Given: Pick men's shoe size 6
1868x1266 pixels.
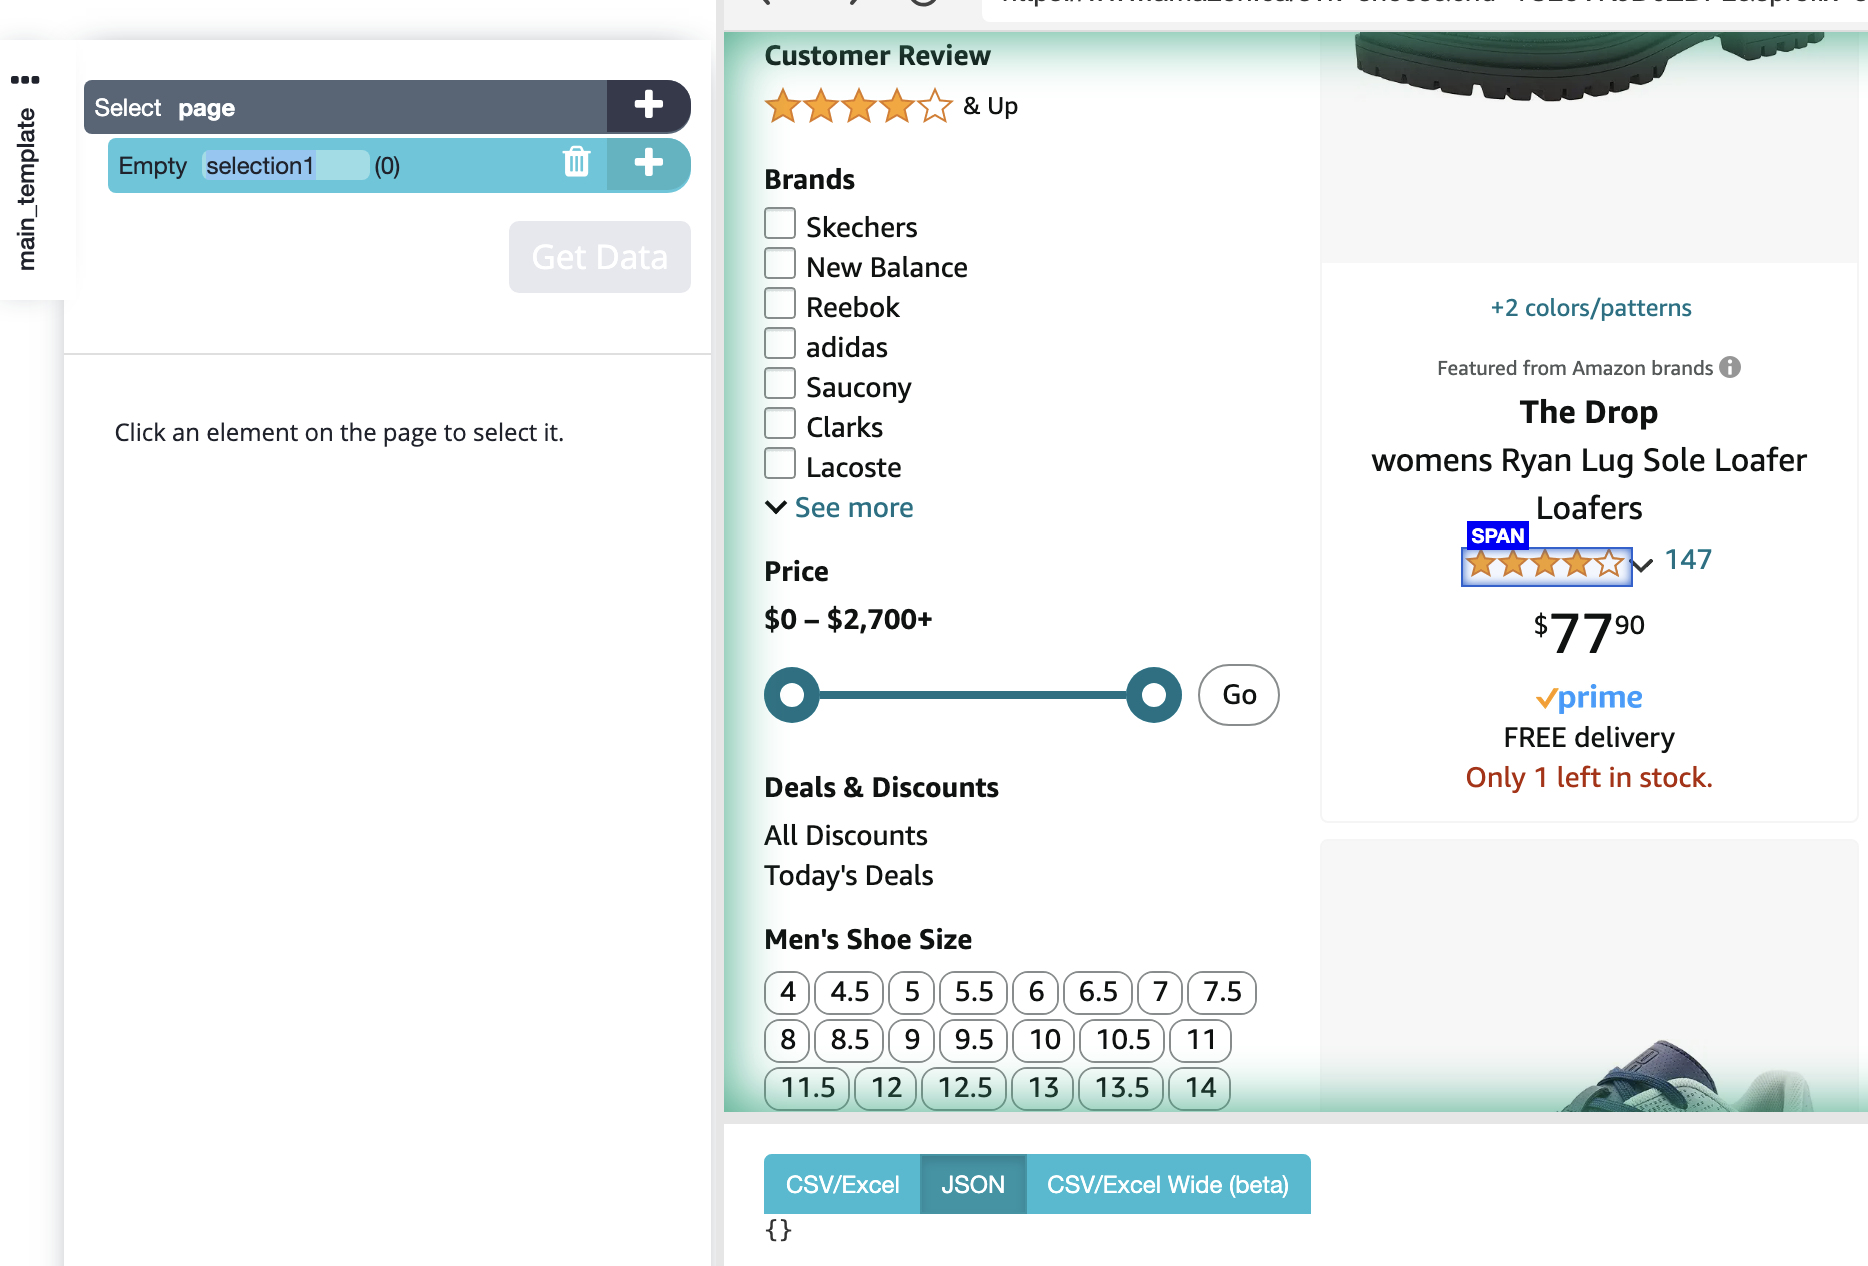Looking at the screenshot, I should pos(1035,992).
